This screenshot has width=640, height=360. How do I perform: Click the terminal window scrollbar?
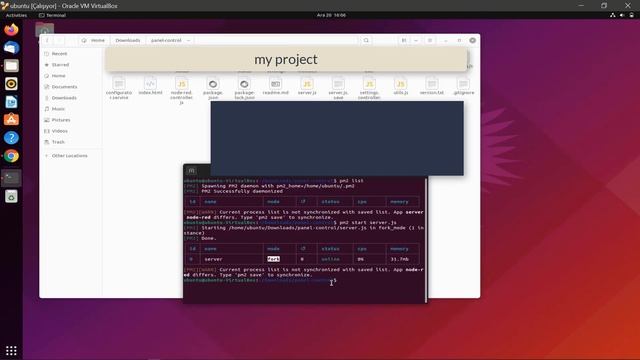[426, 240]
